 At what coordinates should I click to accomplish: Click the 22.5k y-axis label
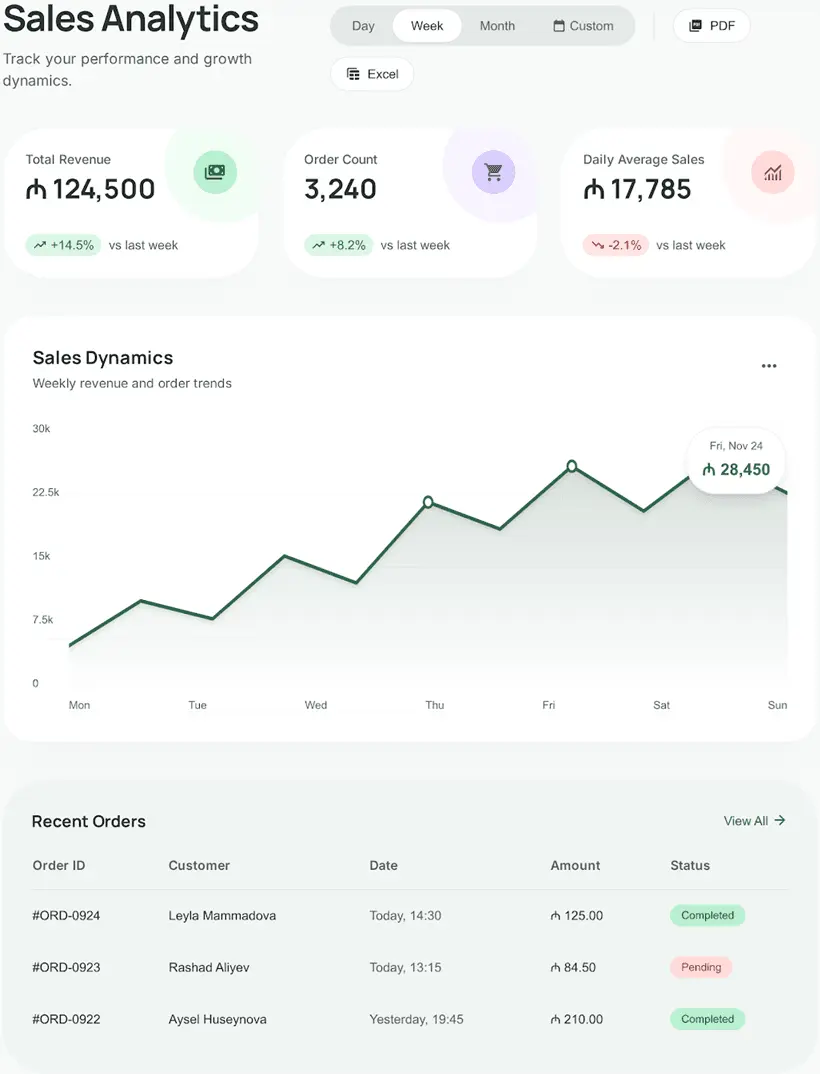coord(46,492)
